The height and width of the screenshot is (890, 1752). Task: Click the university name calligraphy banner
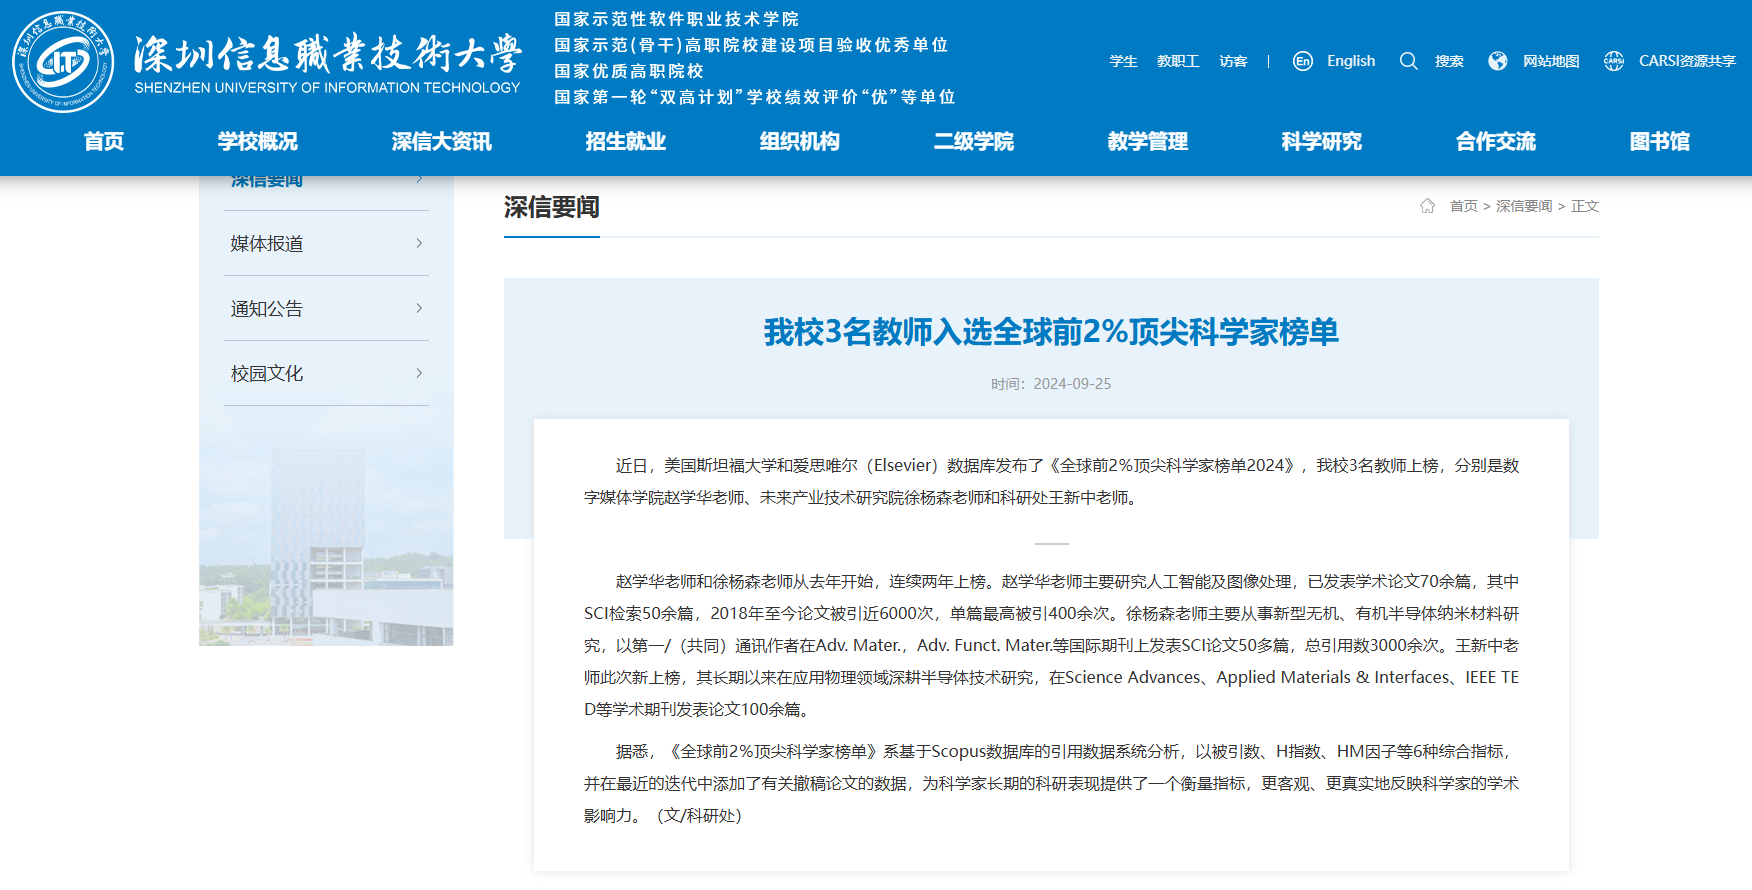(327, 55)
